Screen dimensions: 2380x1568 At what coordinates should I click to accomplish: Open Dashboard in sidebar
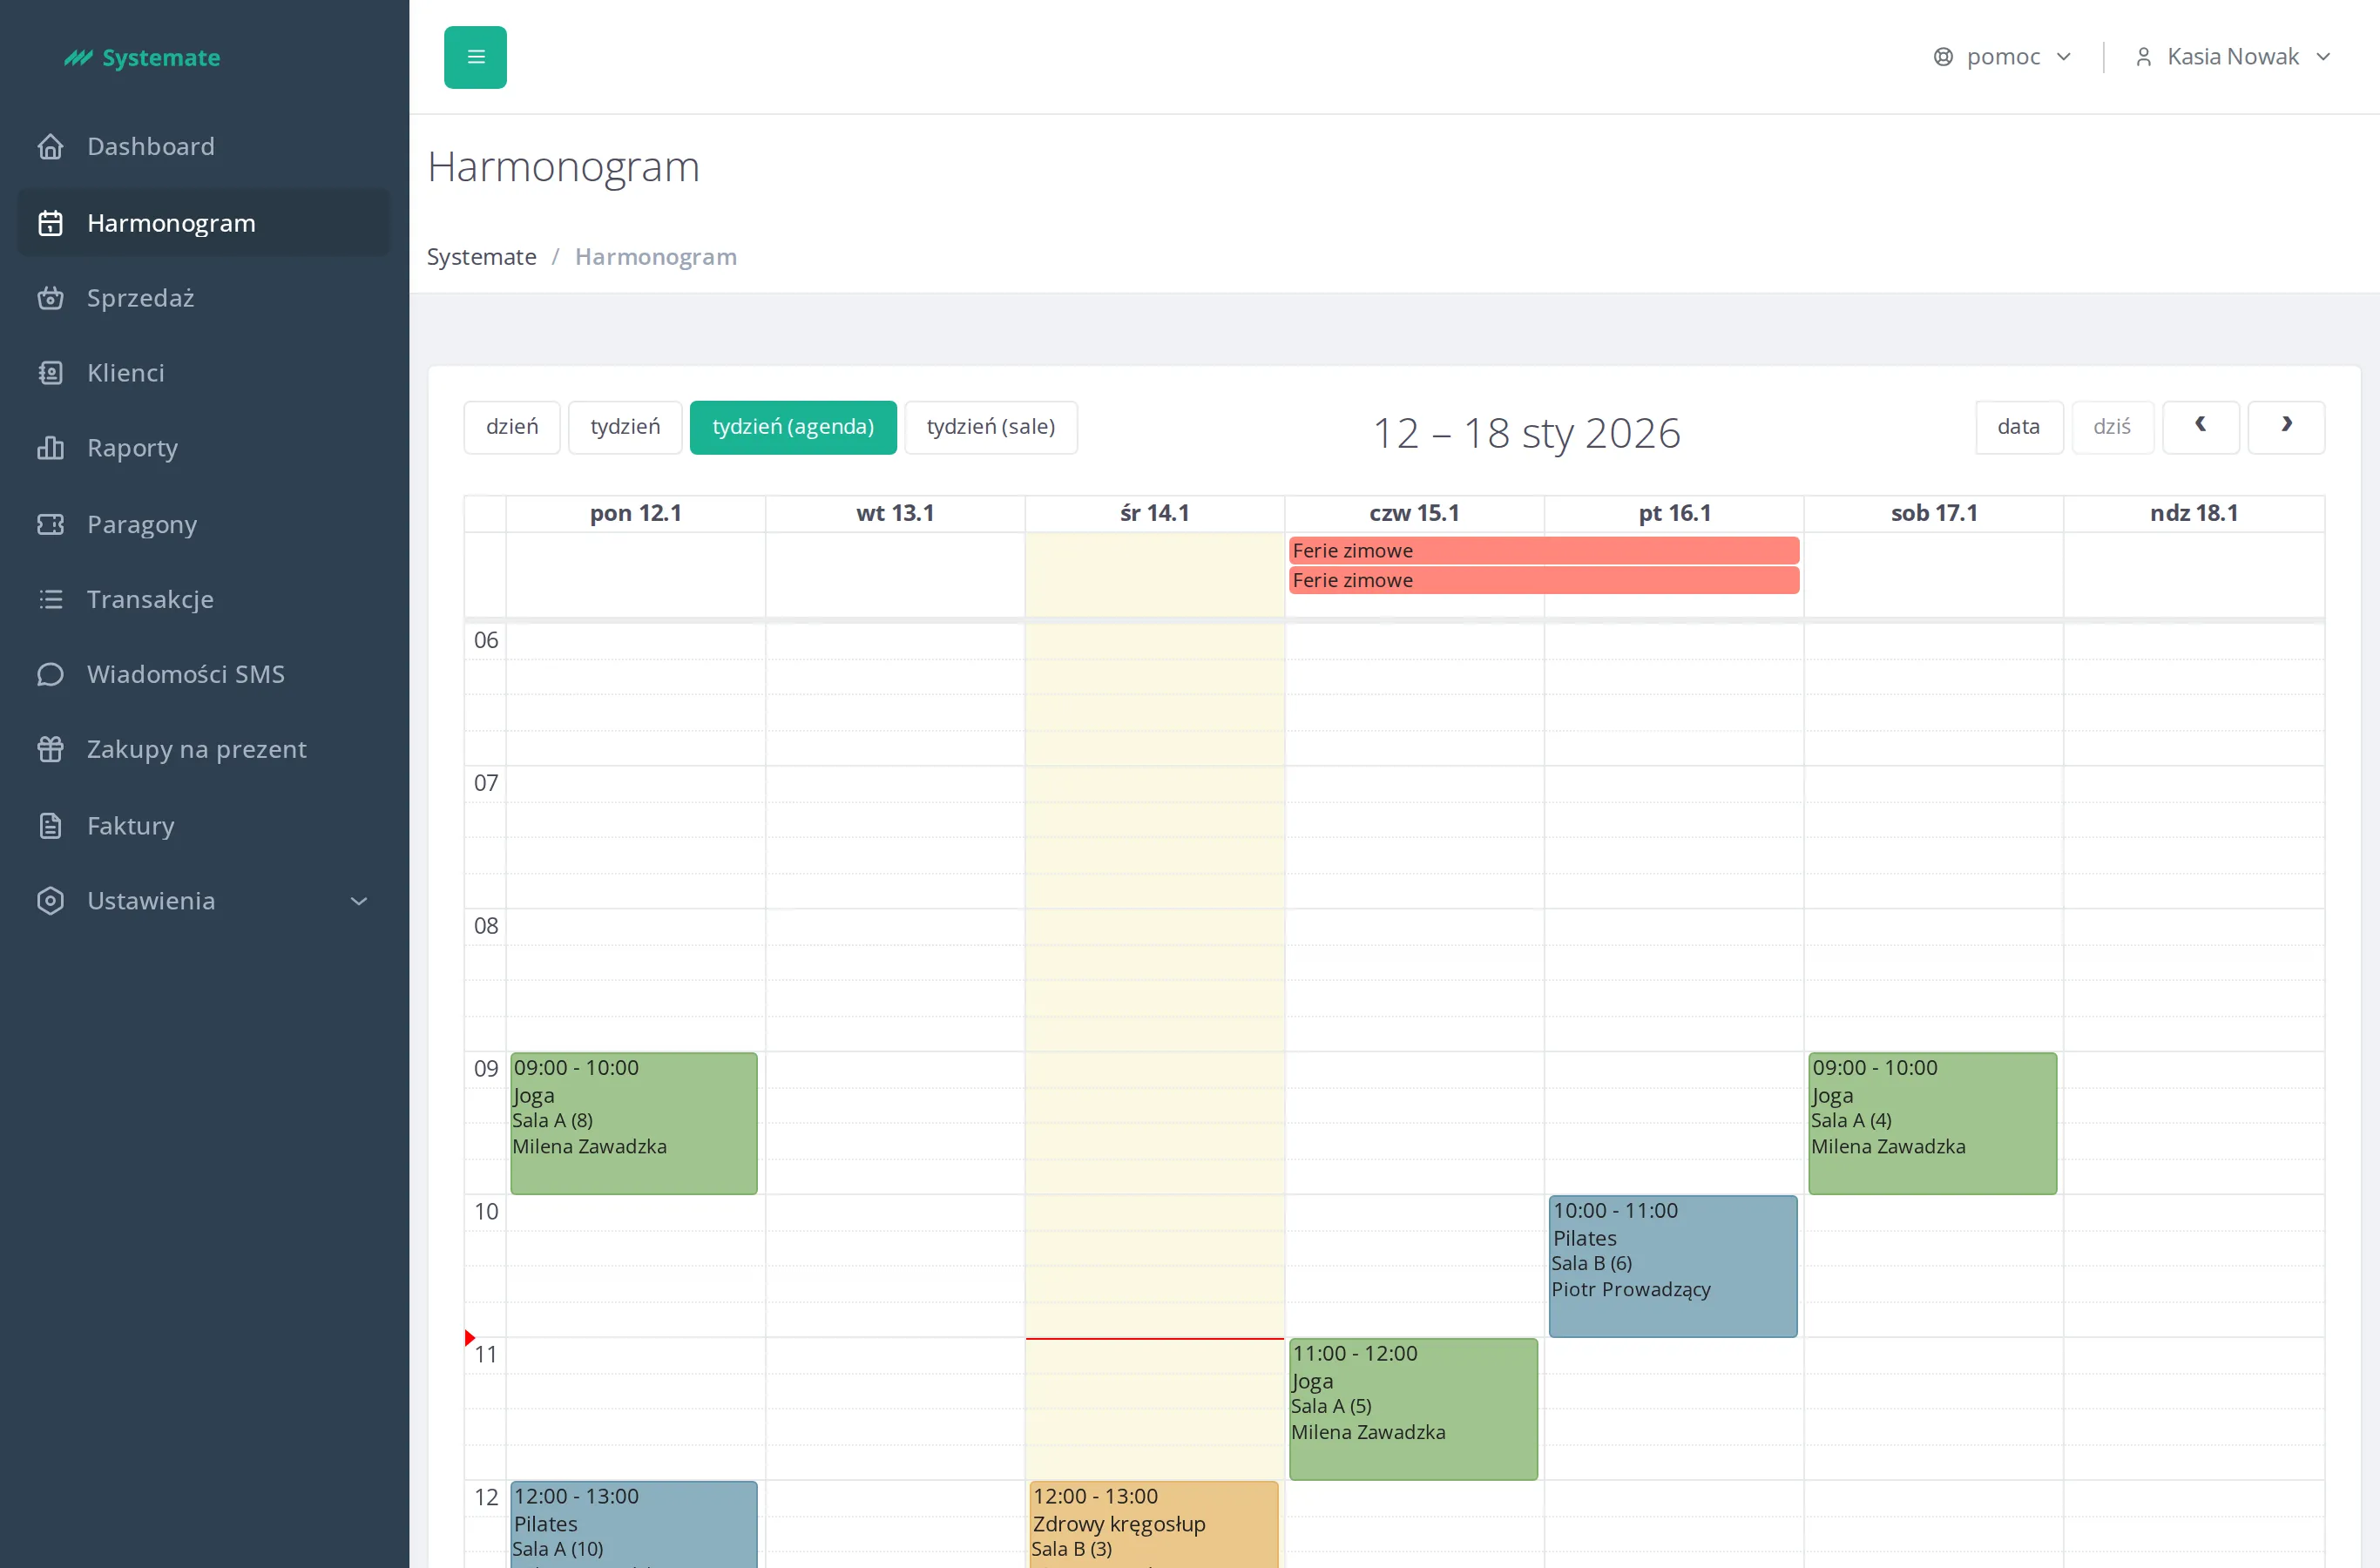coord(204,147)
